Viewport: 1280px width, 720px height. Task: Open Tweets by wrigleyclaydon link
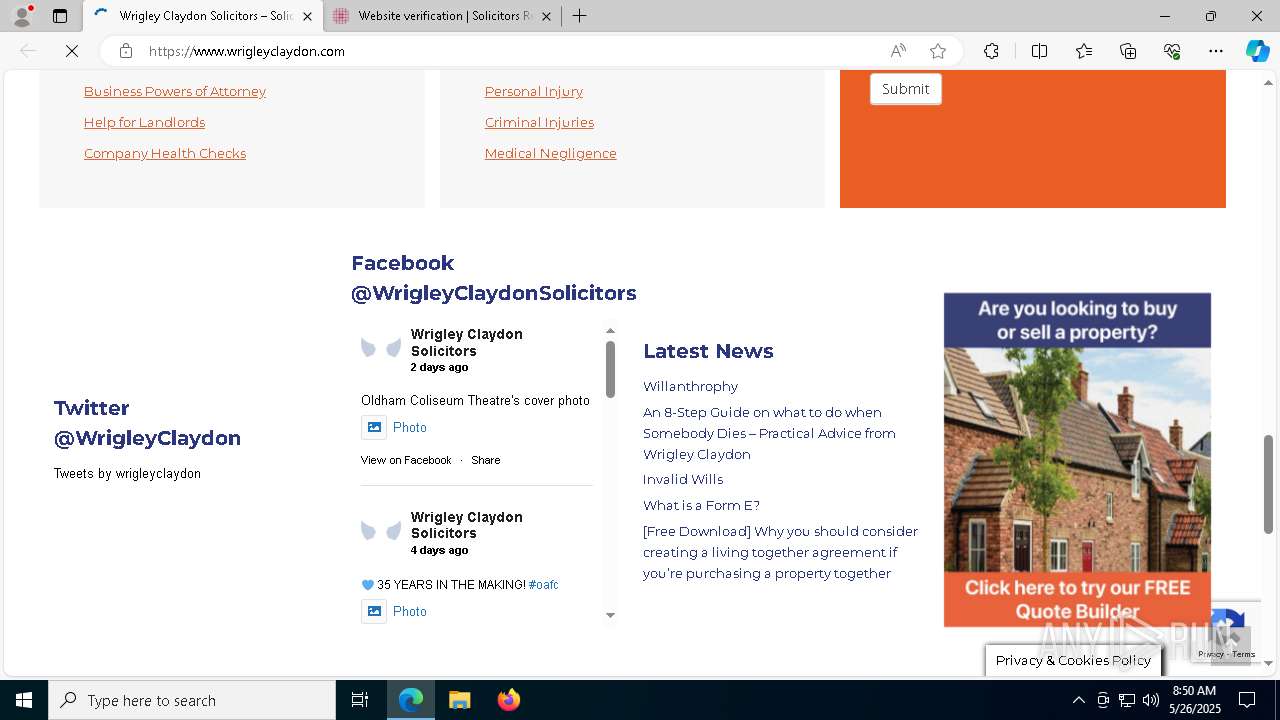pos(127,473)
